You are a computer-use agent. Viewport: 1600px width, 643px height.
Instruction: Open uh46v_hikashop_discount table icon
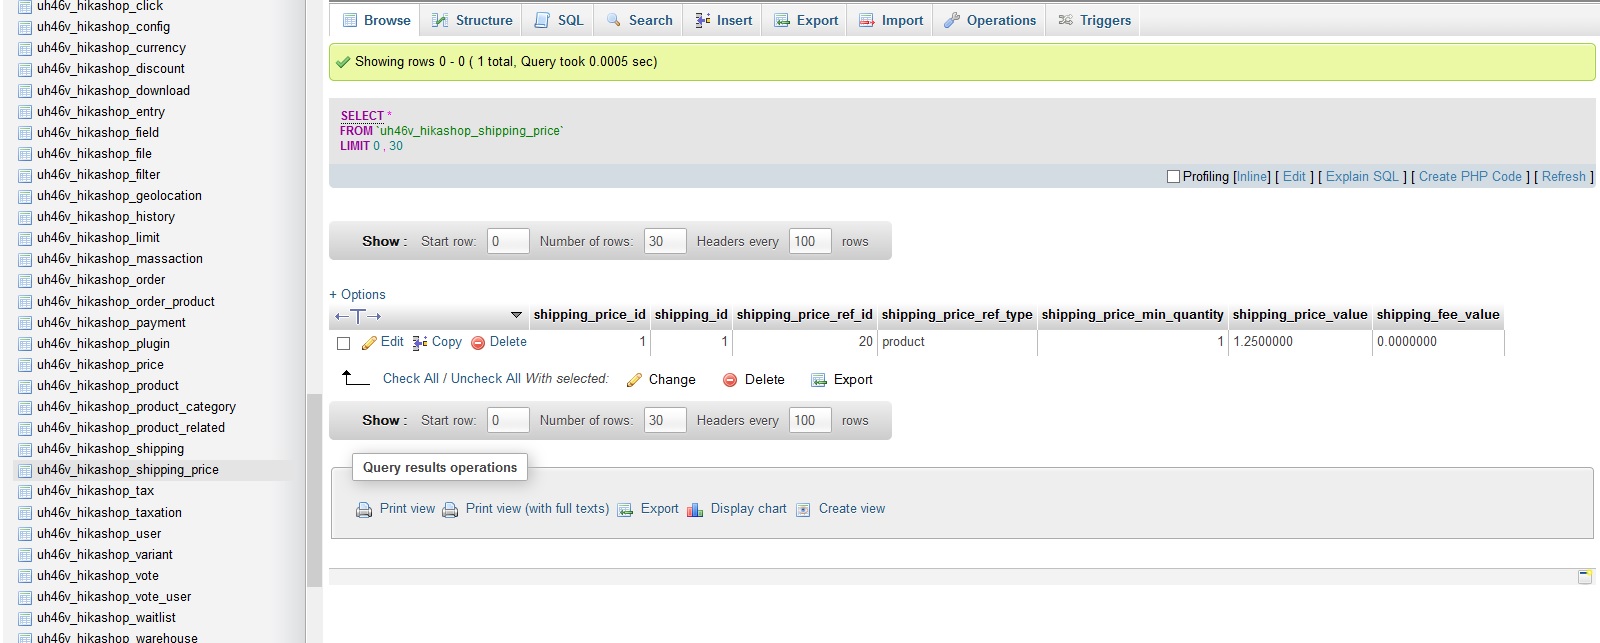[x=25, y=69]
